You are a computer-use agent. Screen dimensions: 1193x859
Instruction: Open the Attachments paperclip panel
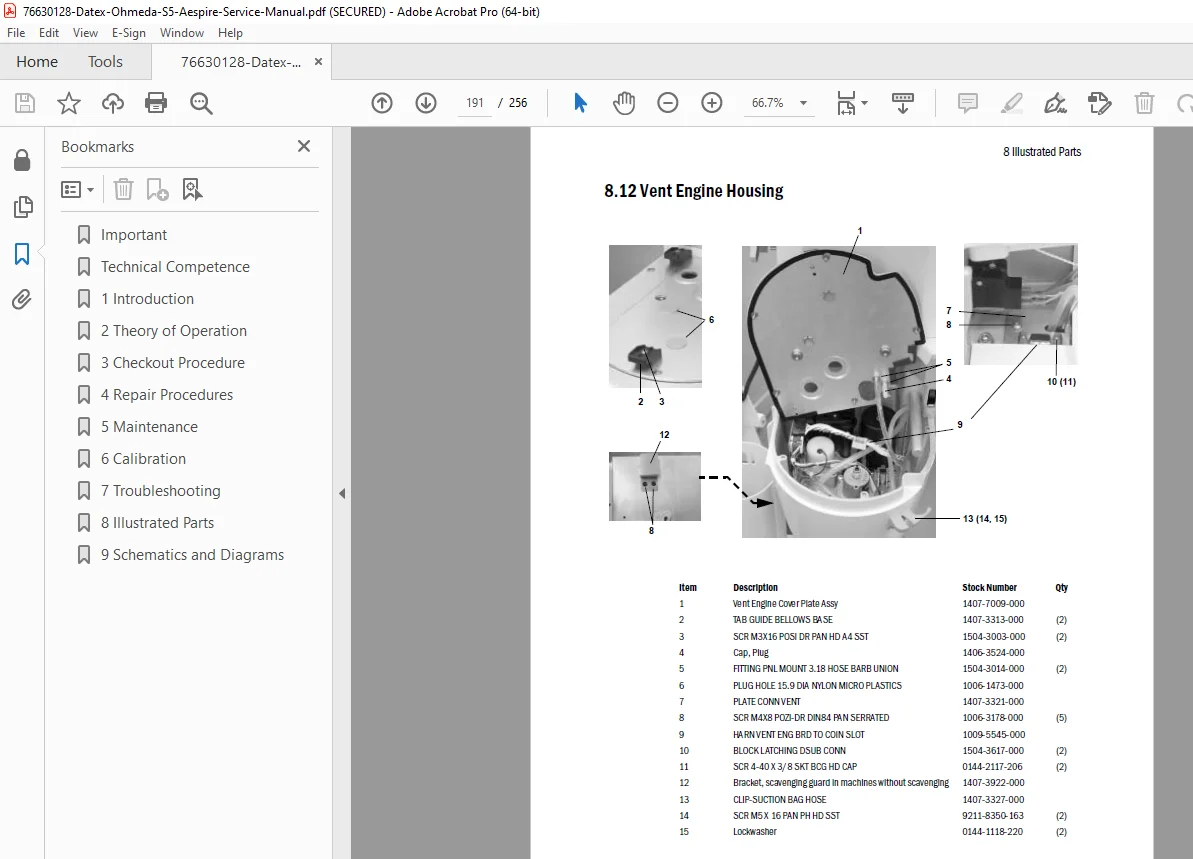pyautogui.click(x=22, y=300)
